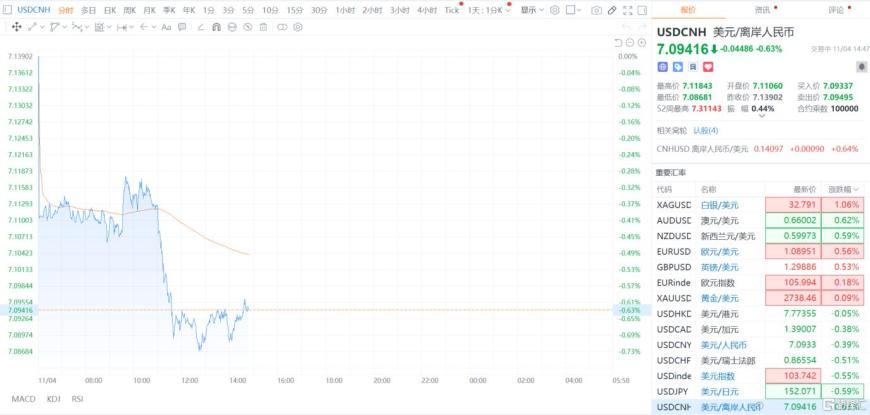Viewport: 870px width, 415px height.
Task: Open the 认股(4) warrants link
Action: tap(706, 130)
